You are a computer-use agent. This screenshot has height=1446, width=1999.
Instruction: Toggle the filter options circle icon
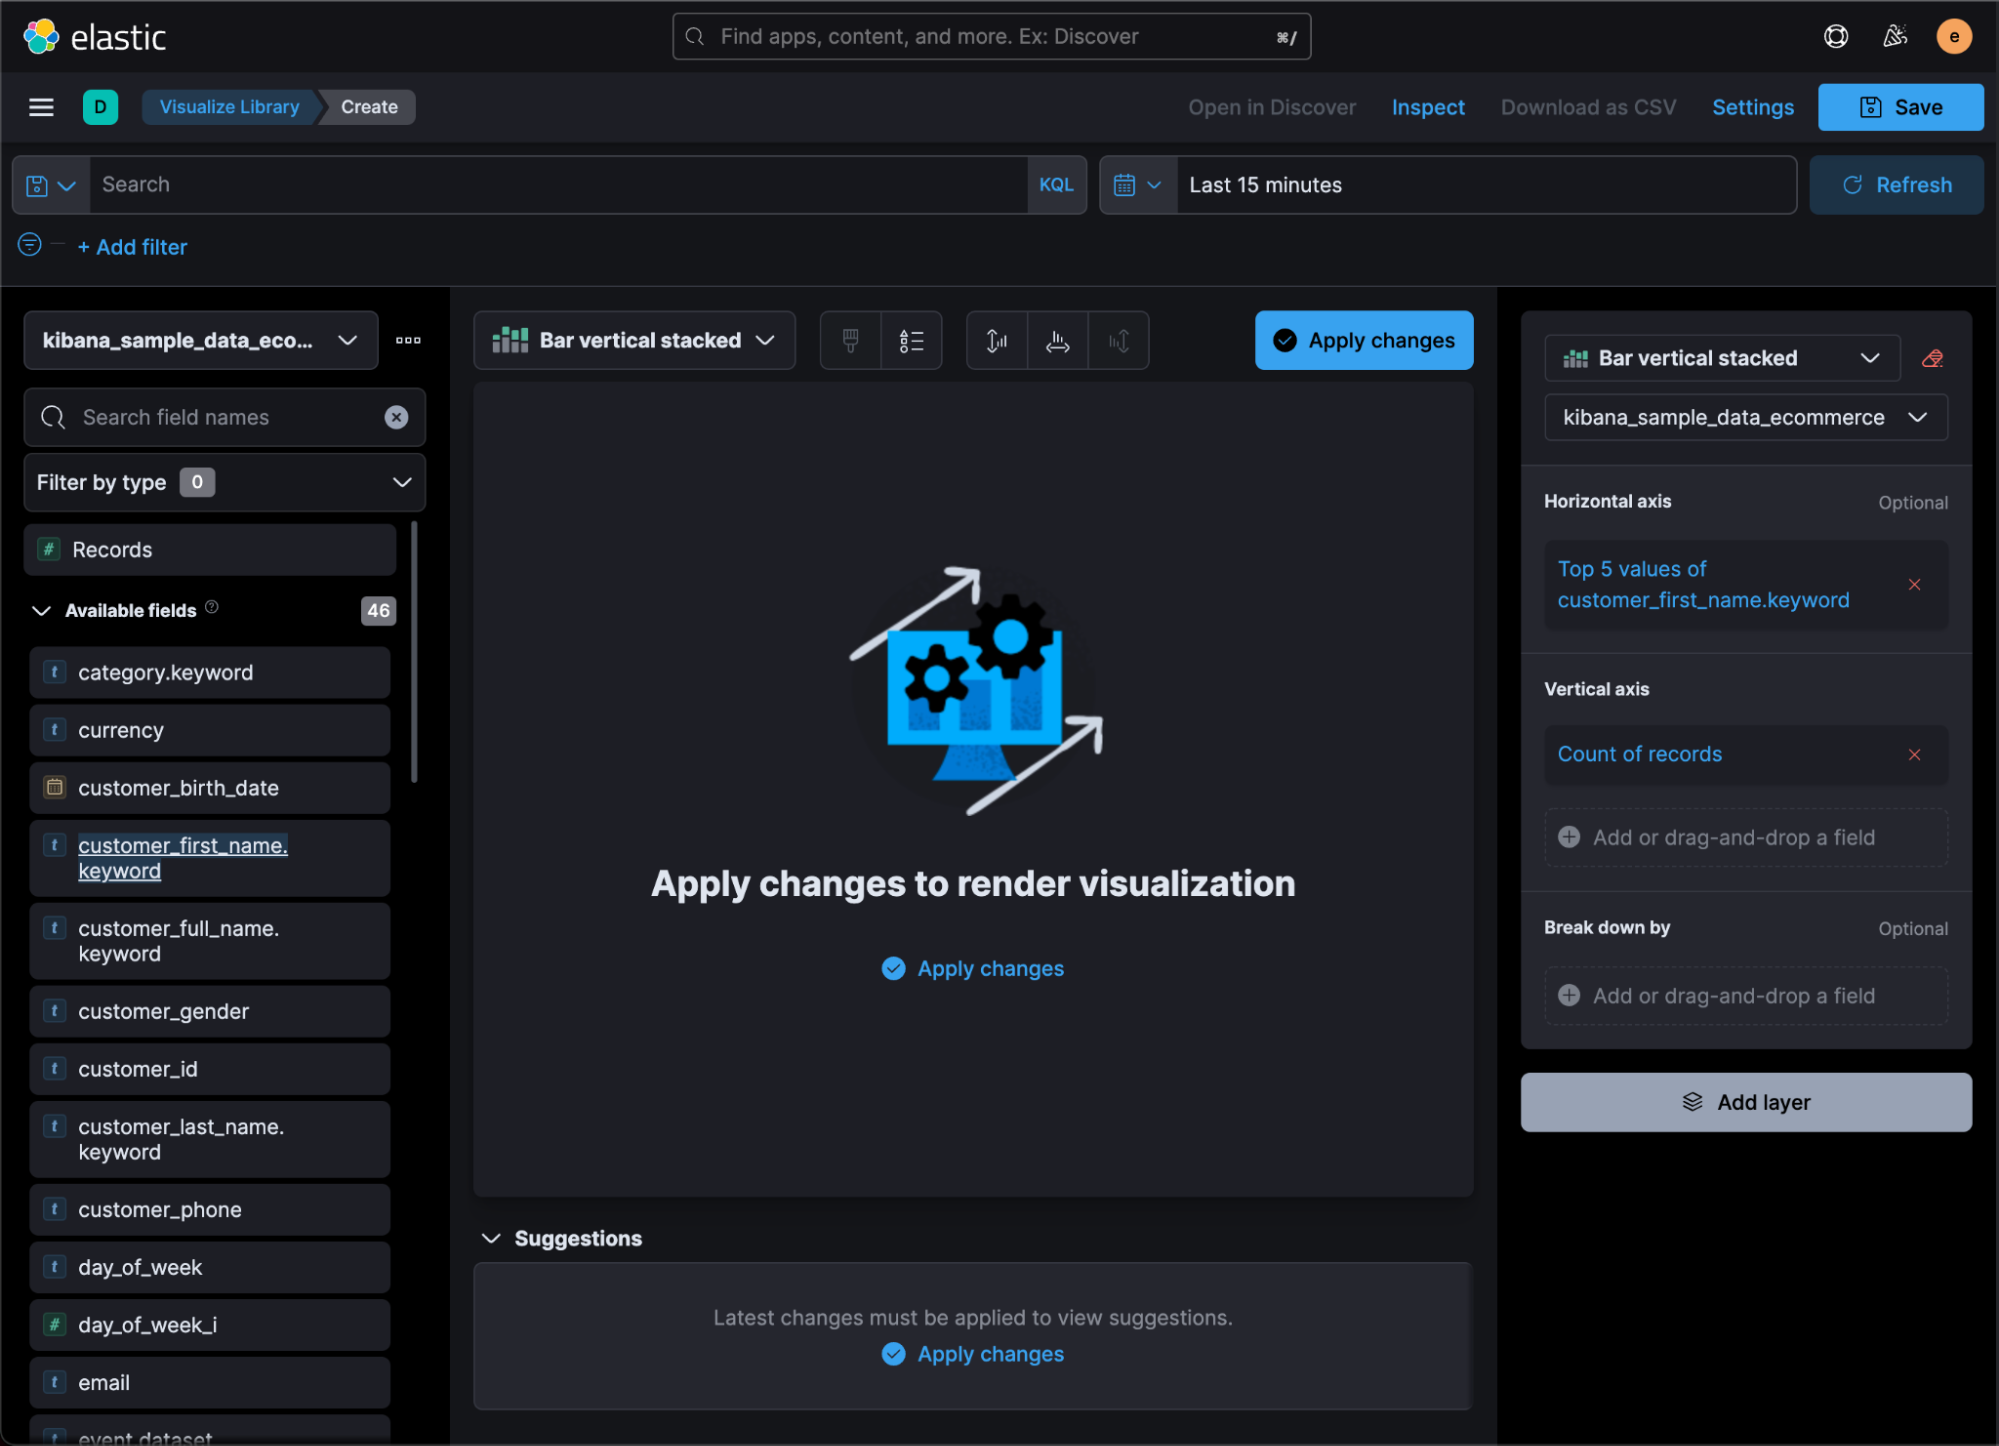click(x=30, y=245)
